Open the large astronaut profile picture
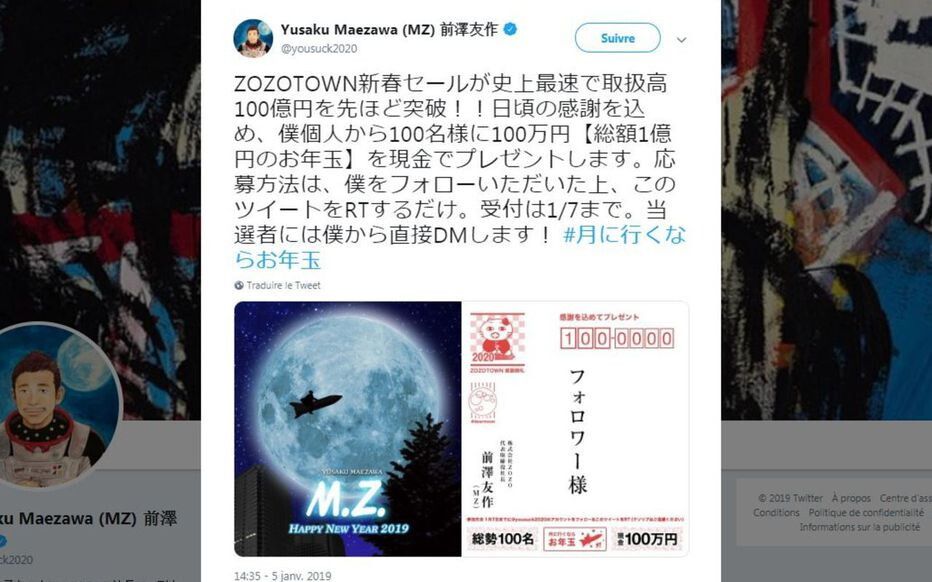932x582 pixels. click(58, 405)
